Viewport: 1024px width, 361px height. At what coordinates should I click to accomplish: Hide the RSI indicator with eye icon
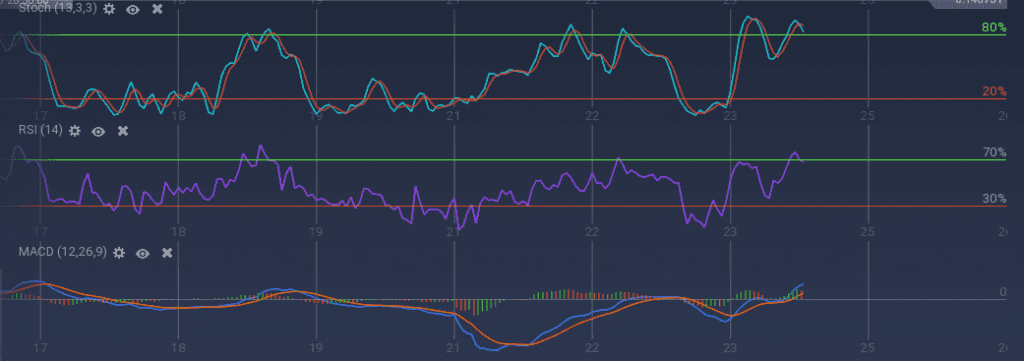click(x=99, y=131)
